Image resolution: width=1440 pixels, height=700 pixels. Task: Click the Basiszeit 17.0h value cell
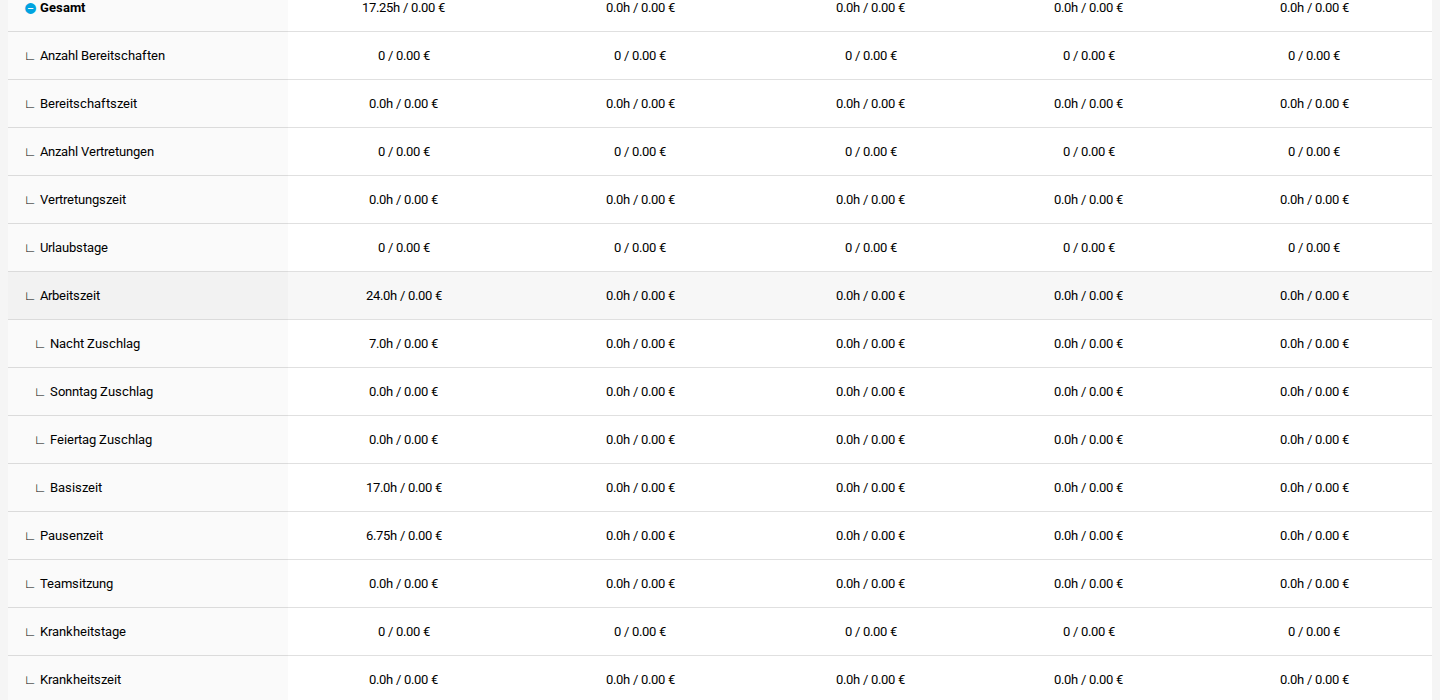404,488
